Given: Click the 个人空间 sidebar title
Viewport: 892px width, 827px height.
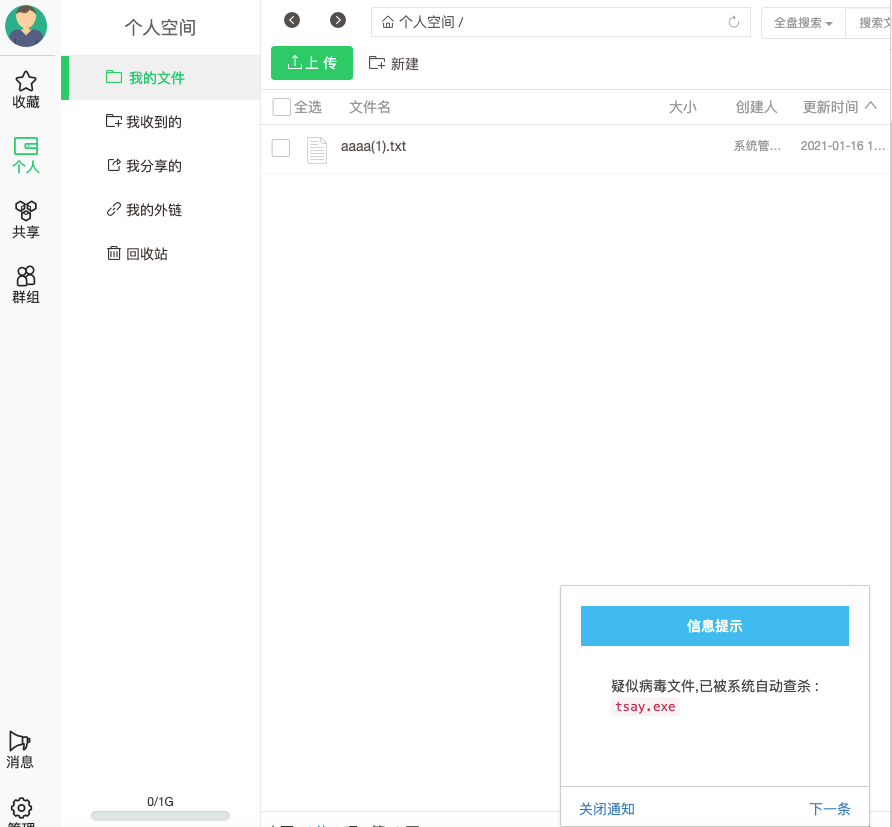Looking at the screenshot, I should pos(160,27).
